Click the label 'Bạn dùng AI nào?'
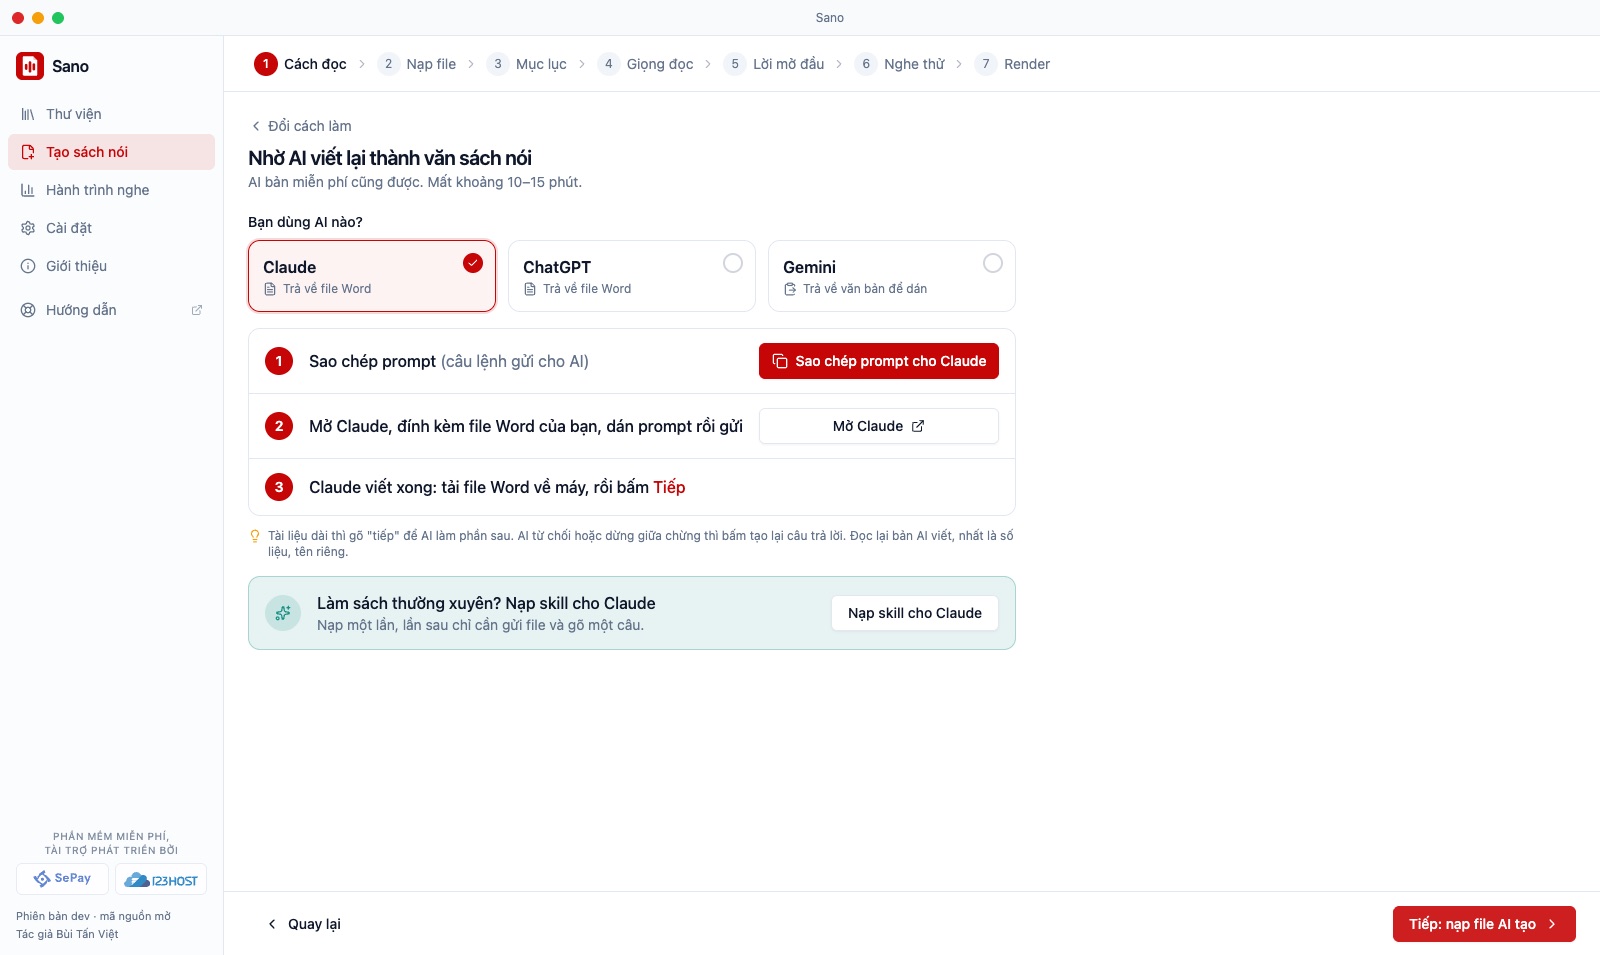 pyautogui.click(x=305, y=222)
